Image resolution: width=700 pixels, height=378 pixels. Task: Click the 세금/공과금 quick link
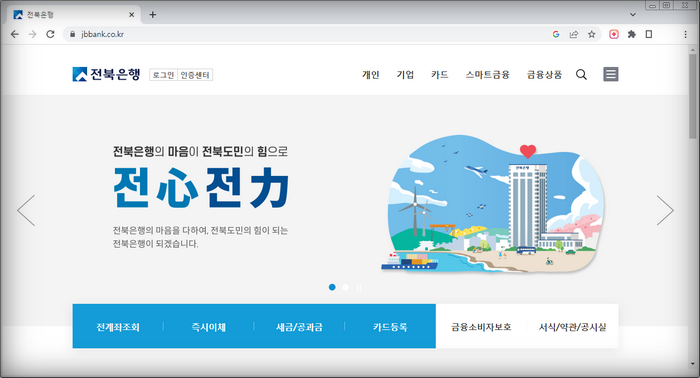pos(299,327)
